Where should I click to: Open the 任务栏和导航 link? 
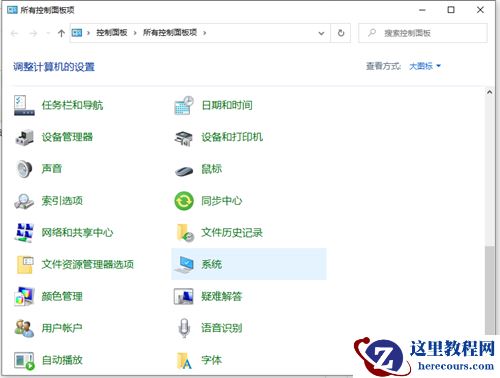(x=72, y=105)
